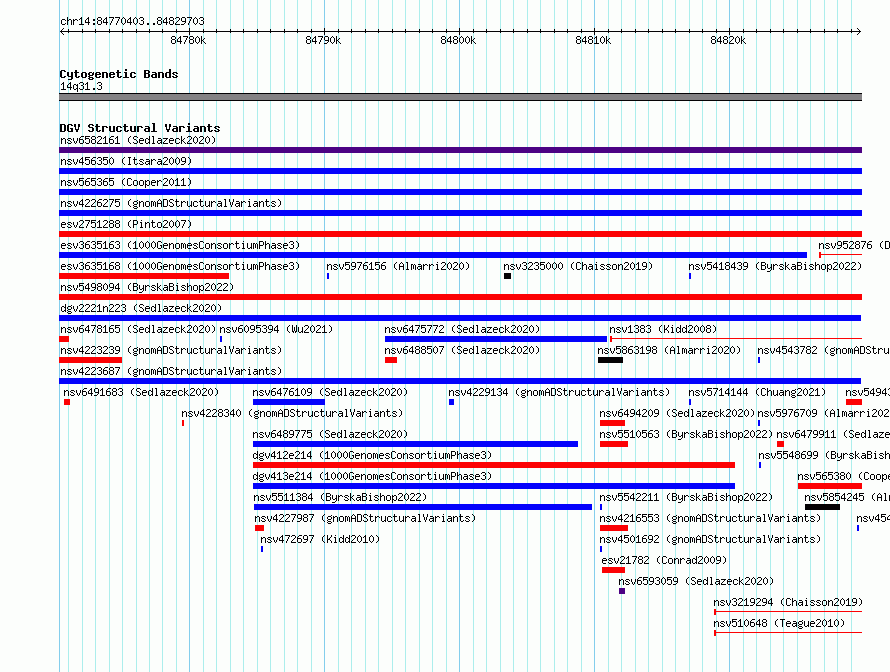Click the nsv5976156 (Almarri2020) label
The width and height of the screenshot is (890, 672).
pos(398,266)
